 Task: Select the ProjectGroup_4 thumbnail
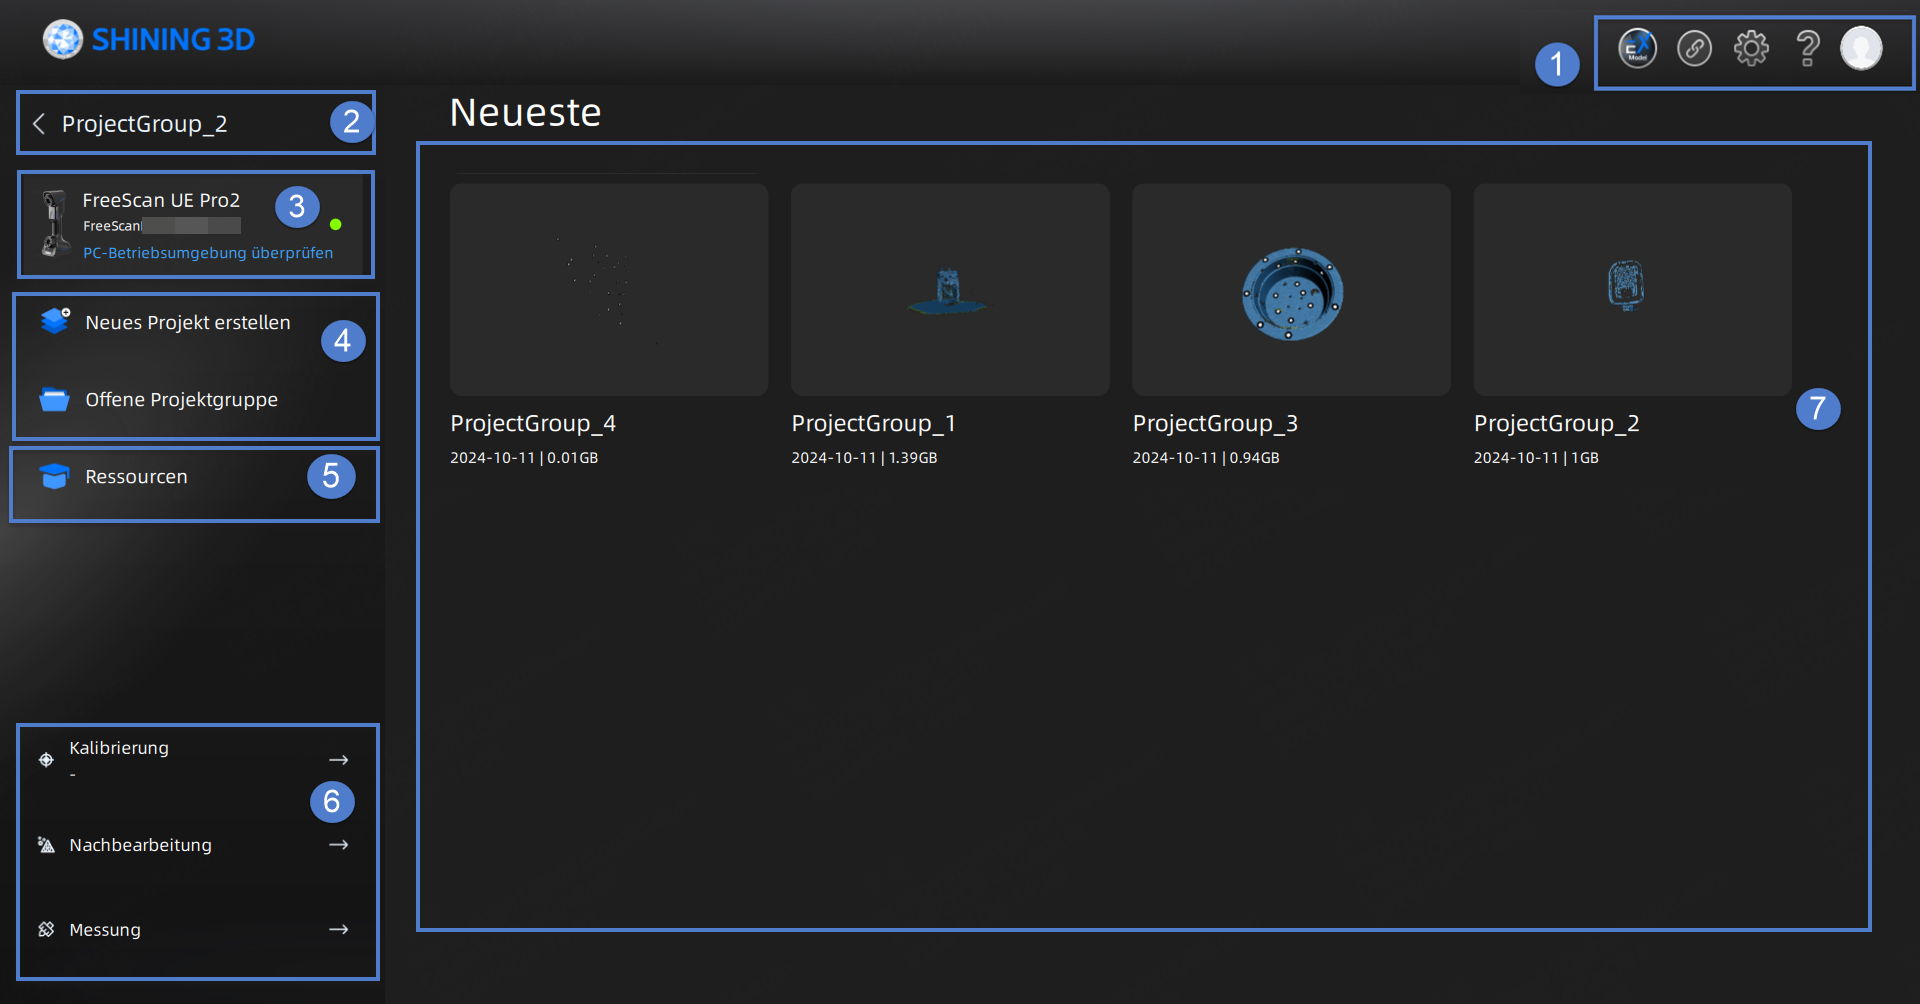pos(609,290)
